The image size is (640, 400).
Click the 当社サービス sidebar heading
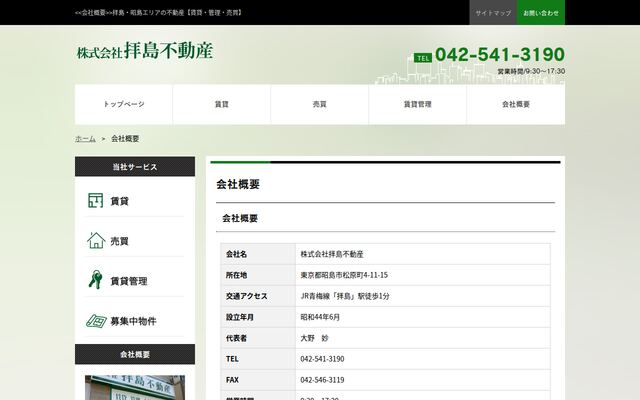click(135, 167)
